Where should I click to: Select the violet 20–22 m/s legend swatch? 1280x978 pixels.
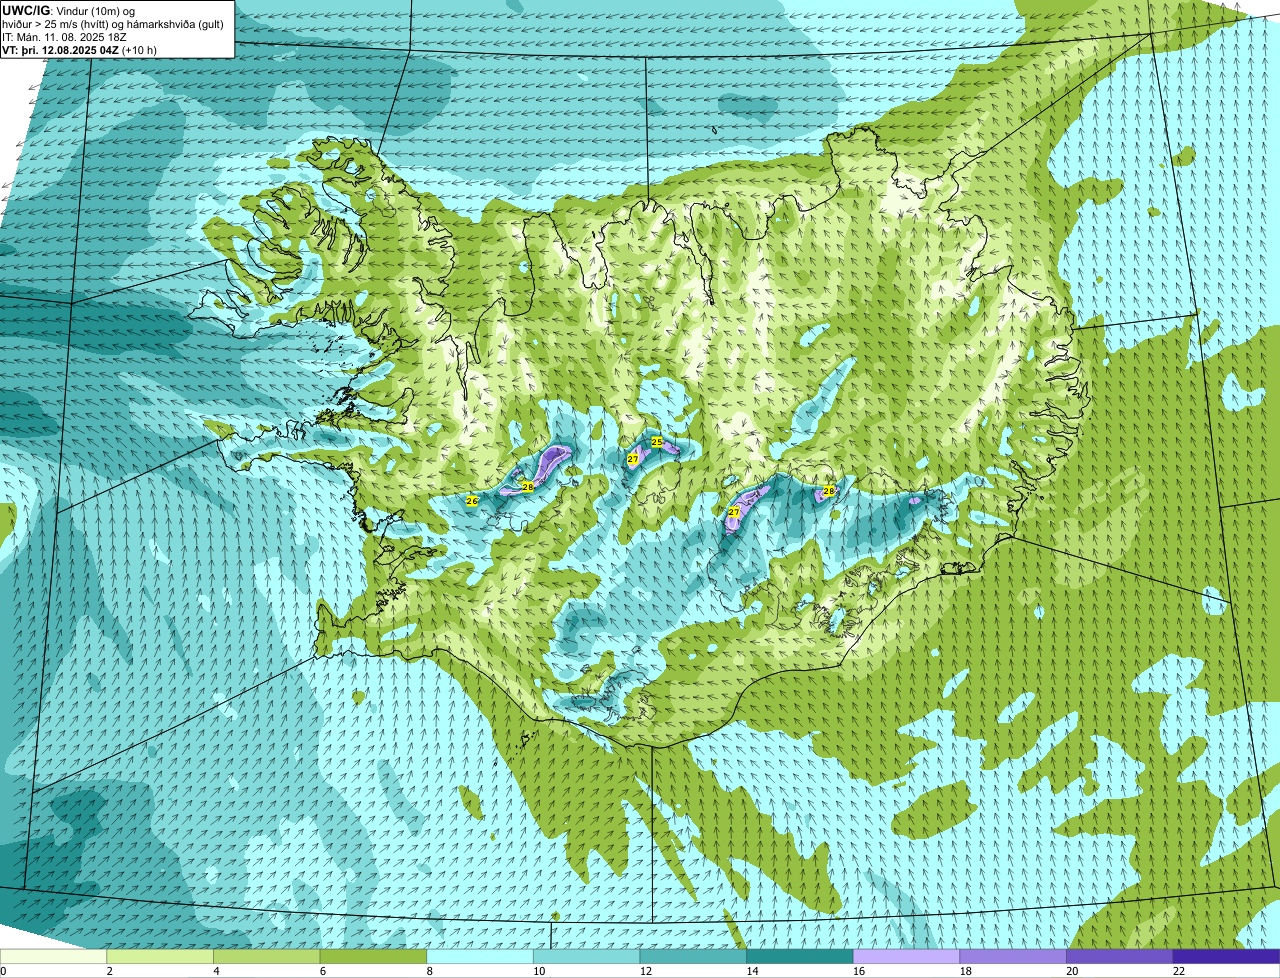coord(1120,956)
